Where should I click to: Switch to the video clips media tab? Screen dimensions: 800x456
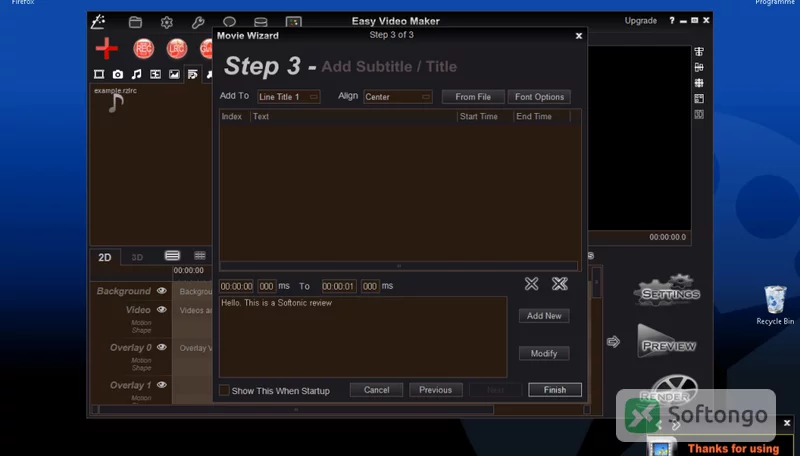(99, 74)
